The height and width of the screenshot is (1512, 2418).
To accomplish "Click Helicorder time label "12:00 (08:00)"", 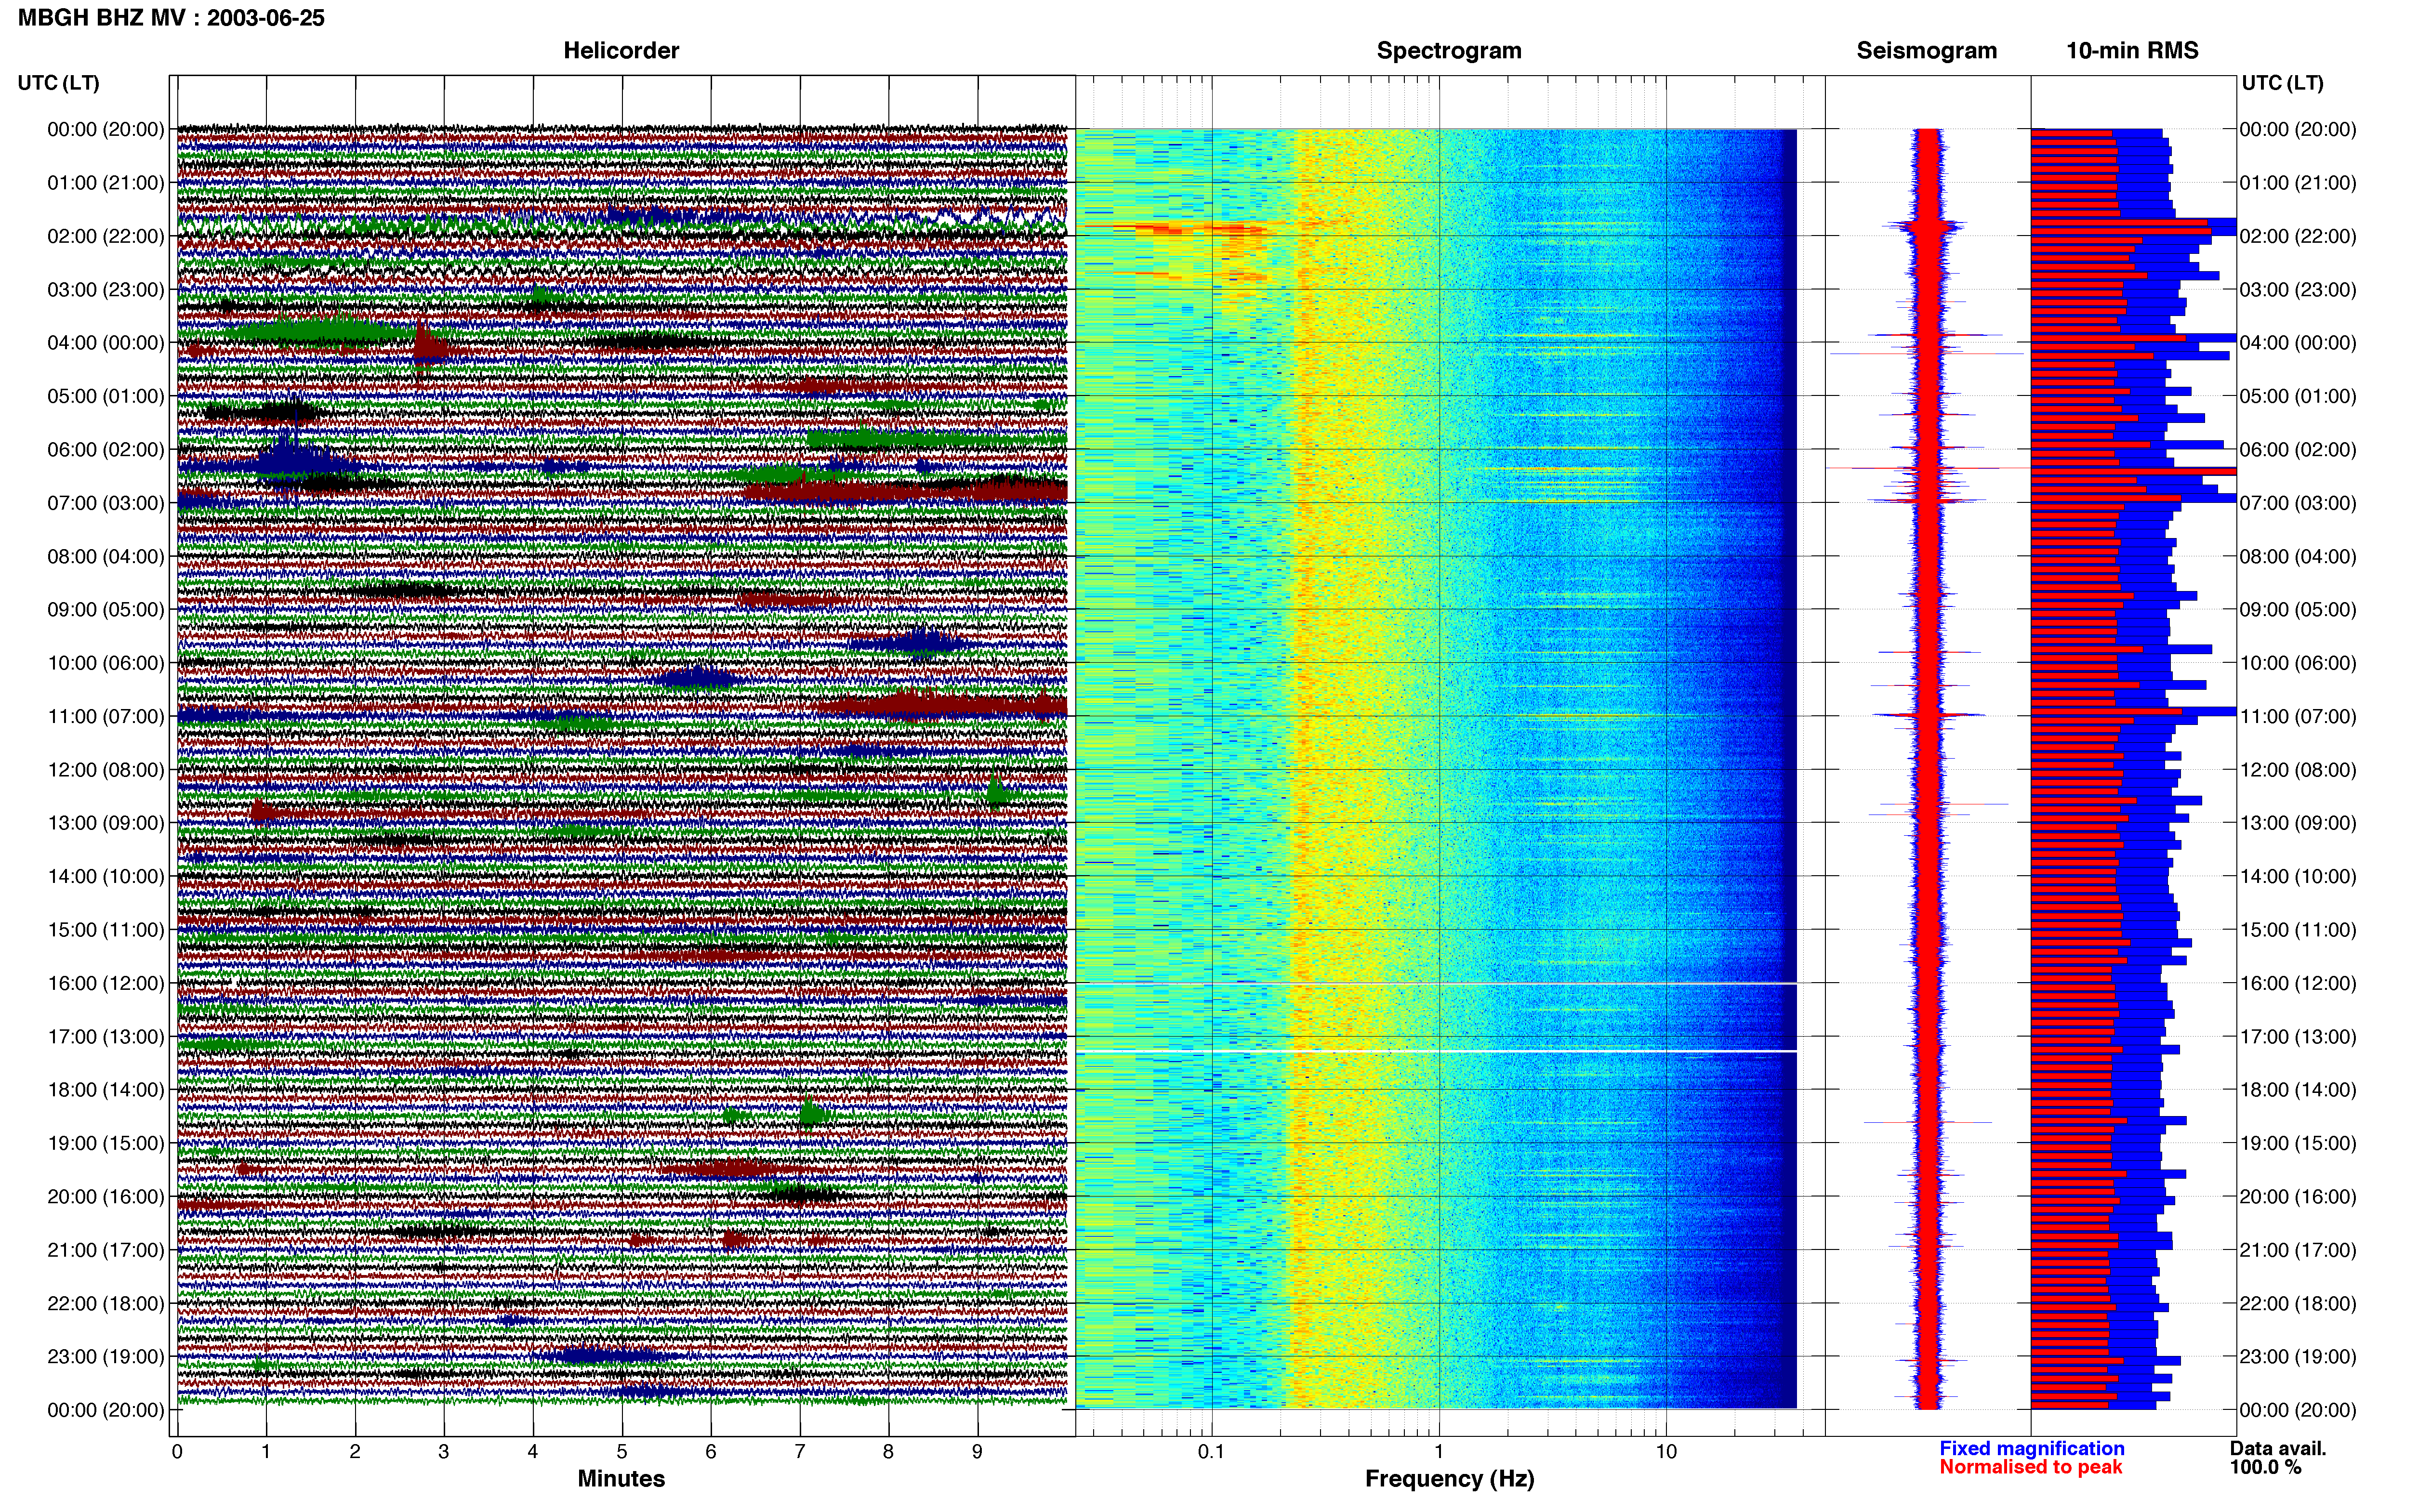I will (106, 770).
